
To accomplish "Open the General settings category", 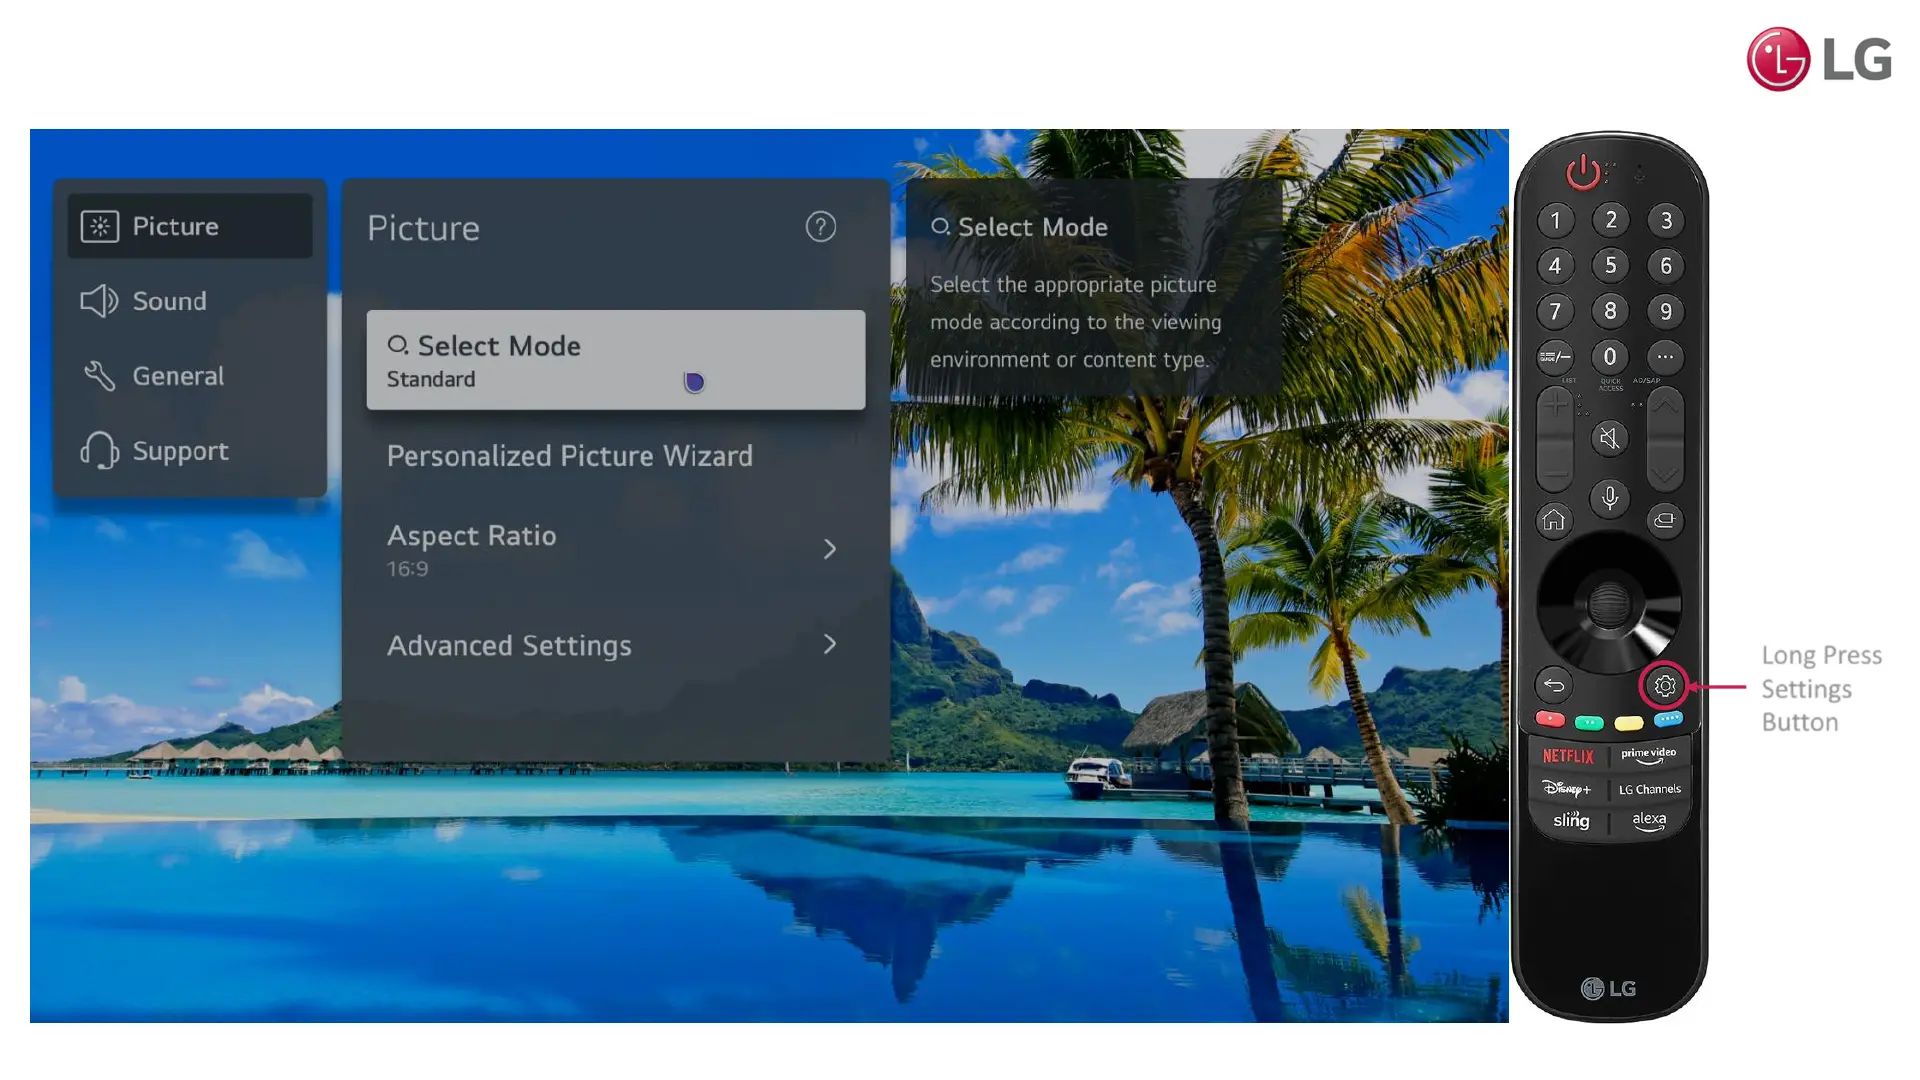I will 178,376.
